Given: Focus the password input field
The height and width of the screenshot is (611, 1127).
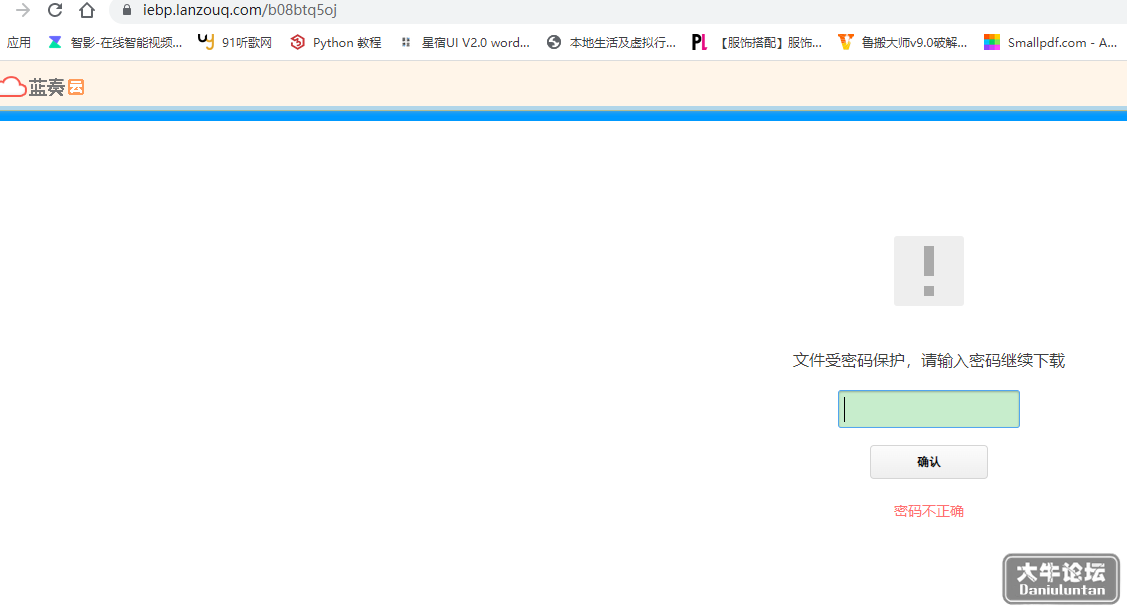Looking at the screenshot, I should tap(929, 409).
